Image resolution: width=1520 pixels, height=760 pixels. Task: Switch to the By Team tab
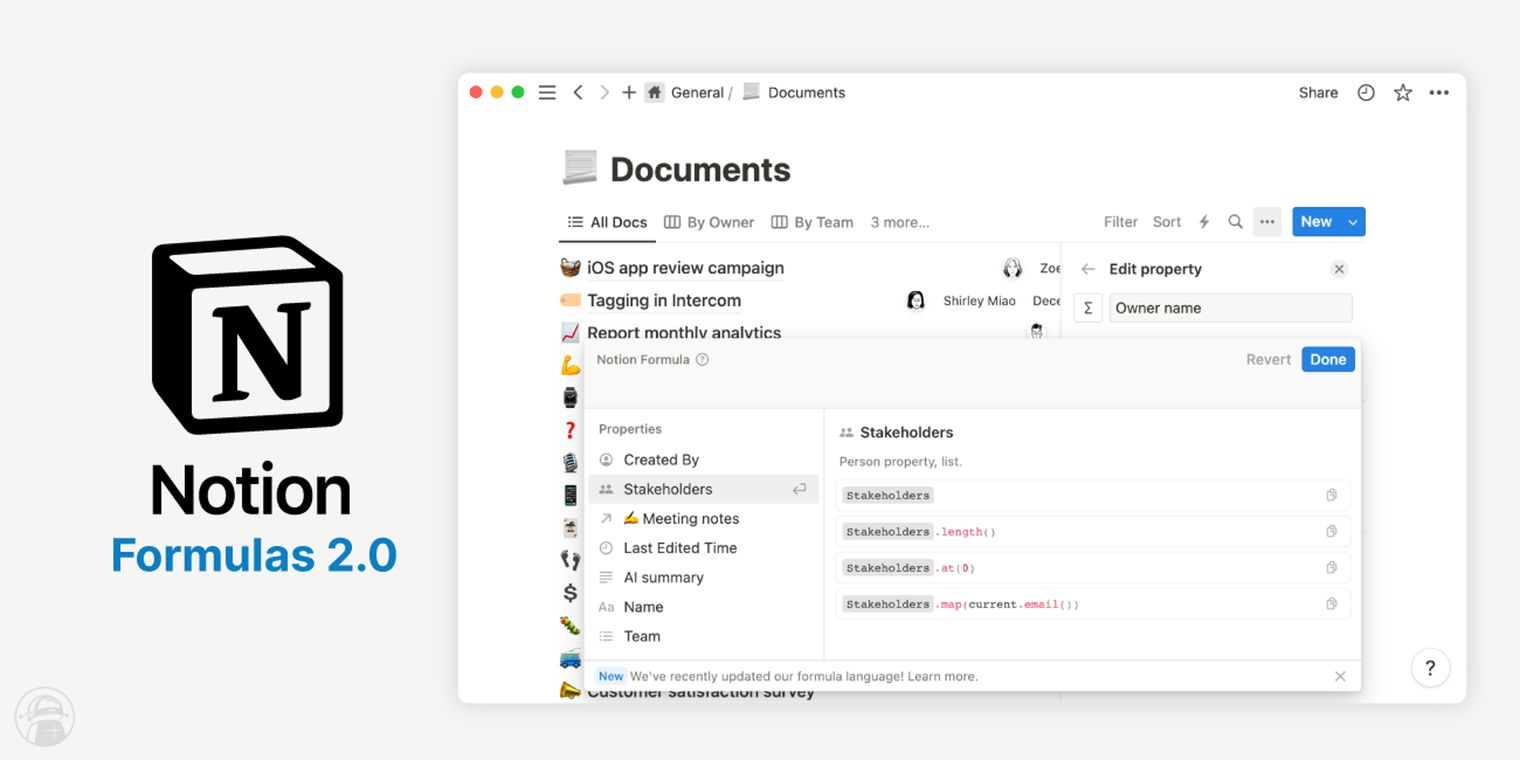pos(812,222)
